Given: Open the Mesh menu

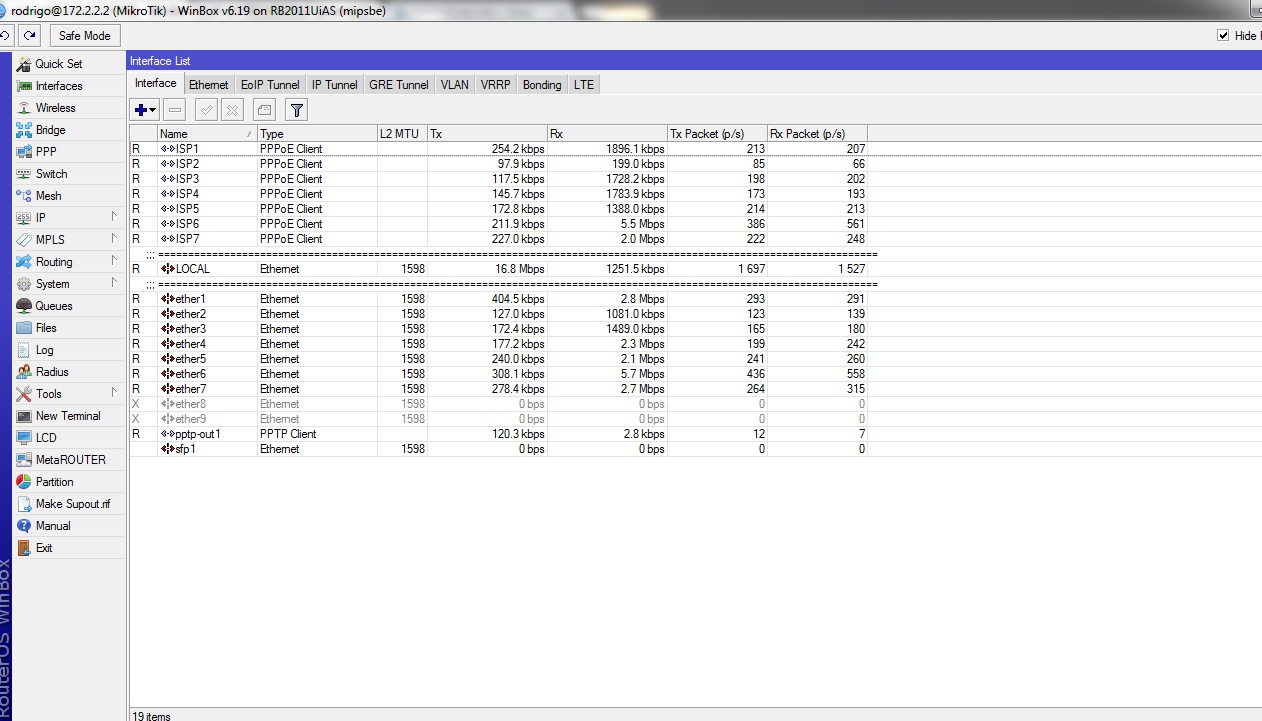Looking at the screenshot, I should 68,196.
